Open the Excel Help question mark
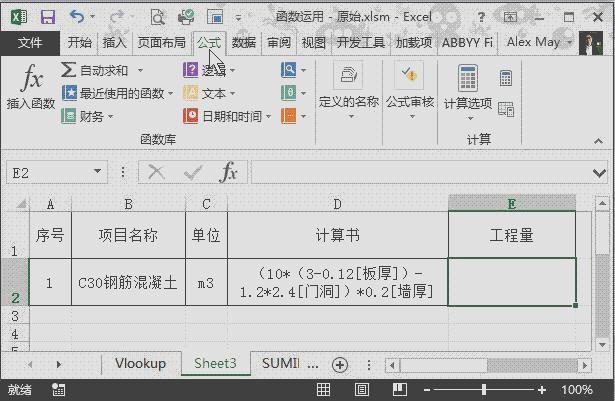 click(x=481, y=17)
